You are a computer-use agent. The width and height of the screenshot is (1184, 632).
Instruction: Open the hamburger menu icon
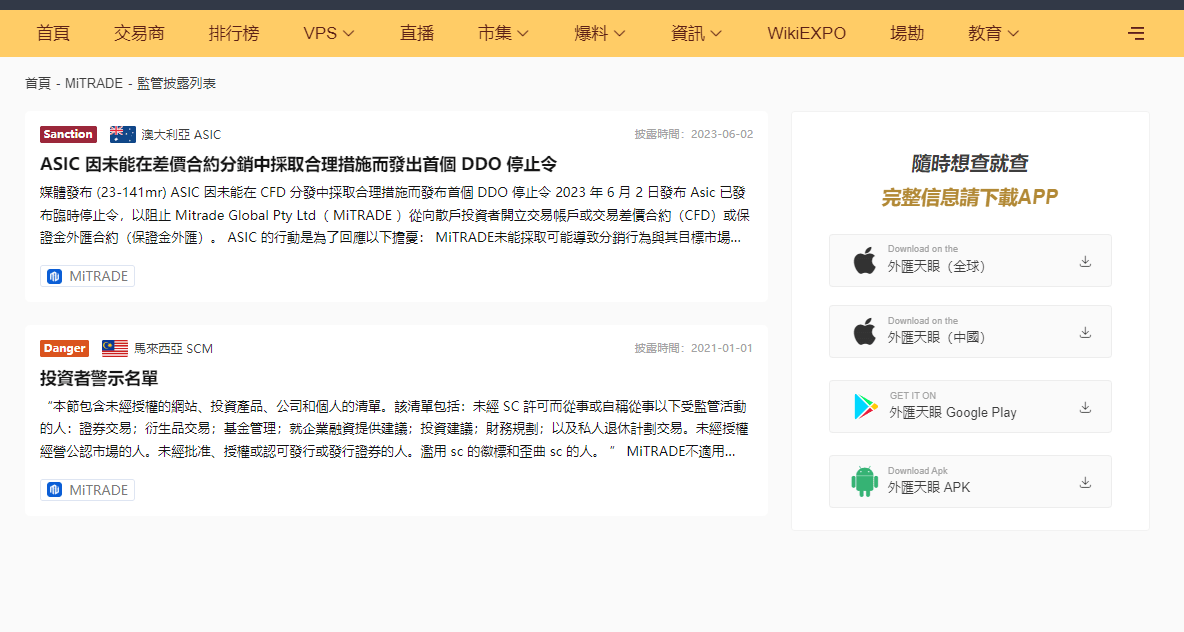click(x=1136, y=33)
